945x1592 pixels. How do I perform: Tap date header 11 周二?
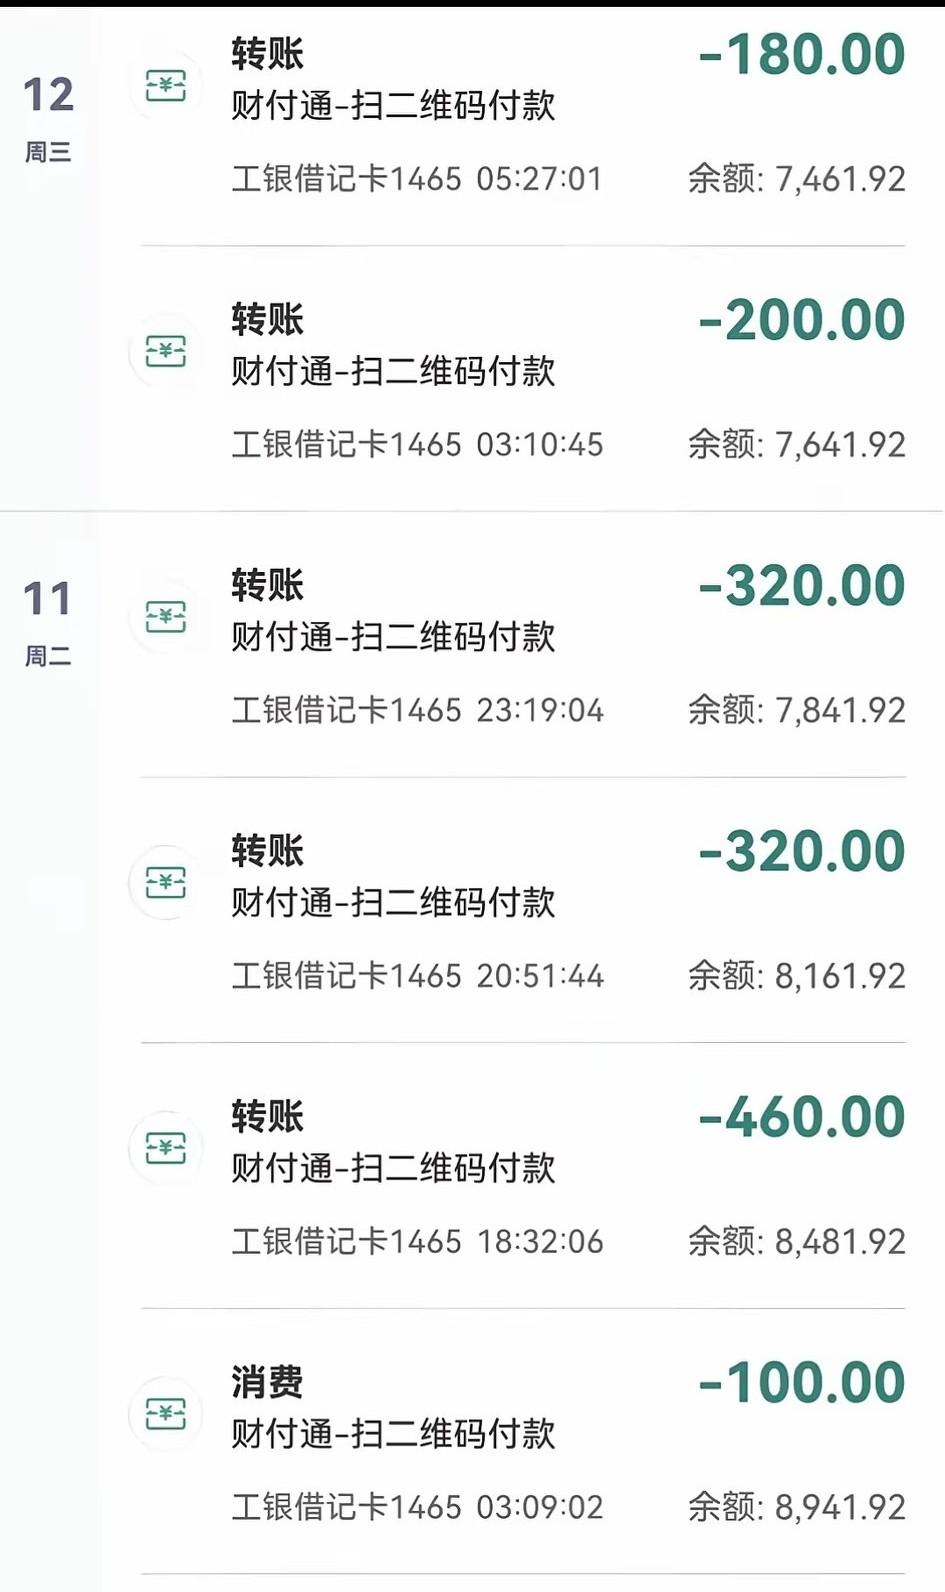pyautogui.click(x=48, y=622)
